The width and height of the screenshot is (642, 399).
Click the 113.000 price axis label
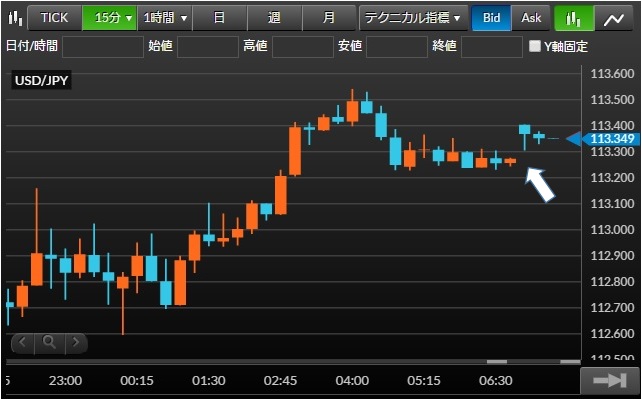[612, 230]
